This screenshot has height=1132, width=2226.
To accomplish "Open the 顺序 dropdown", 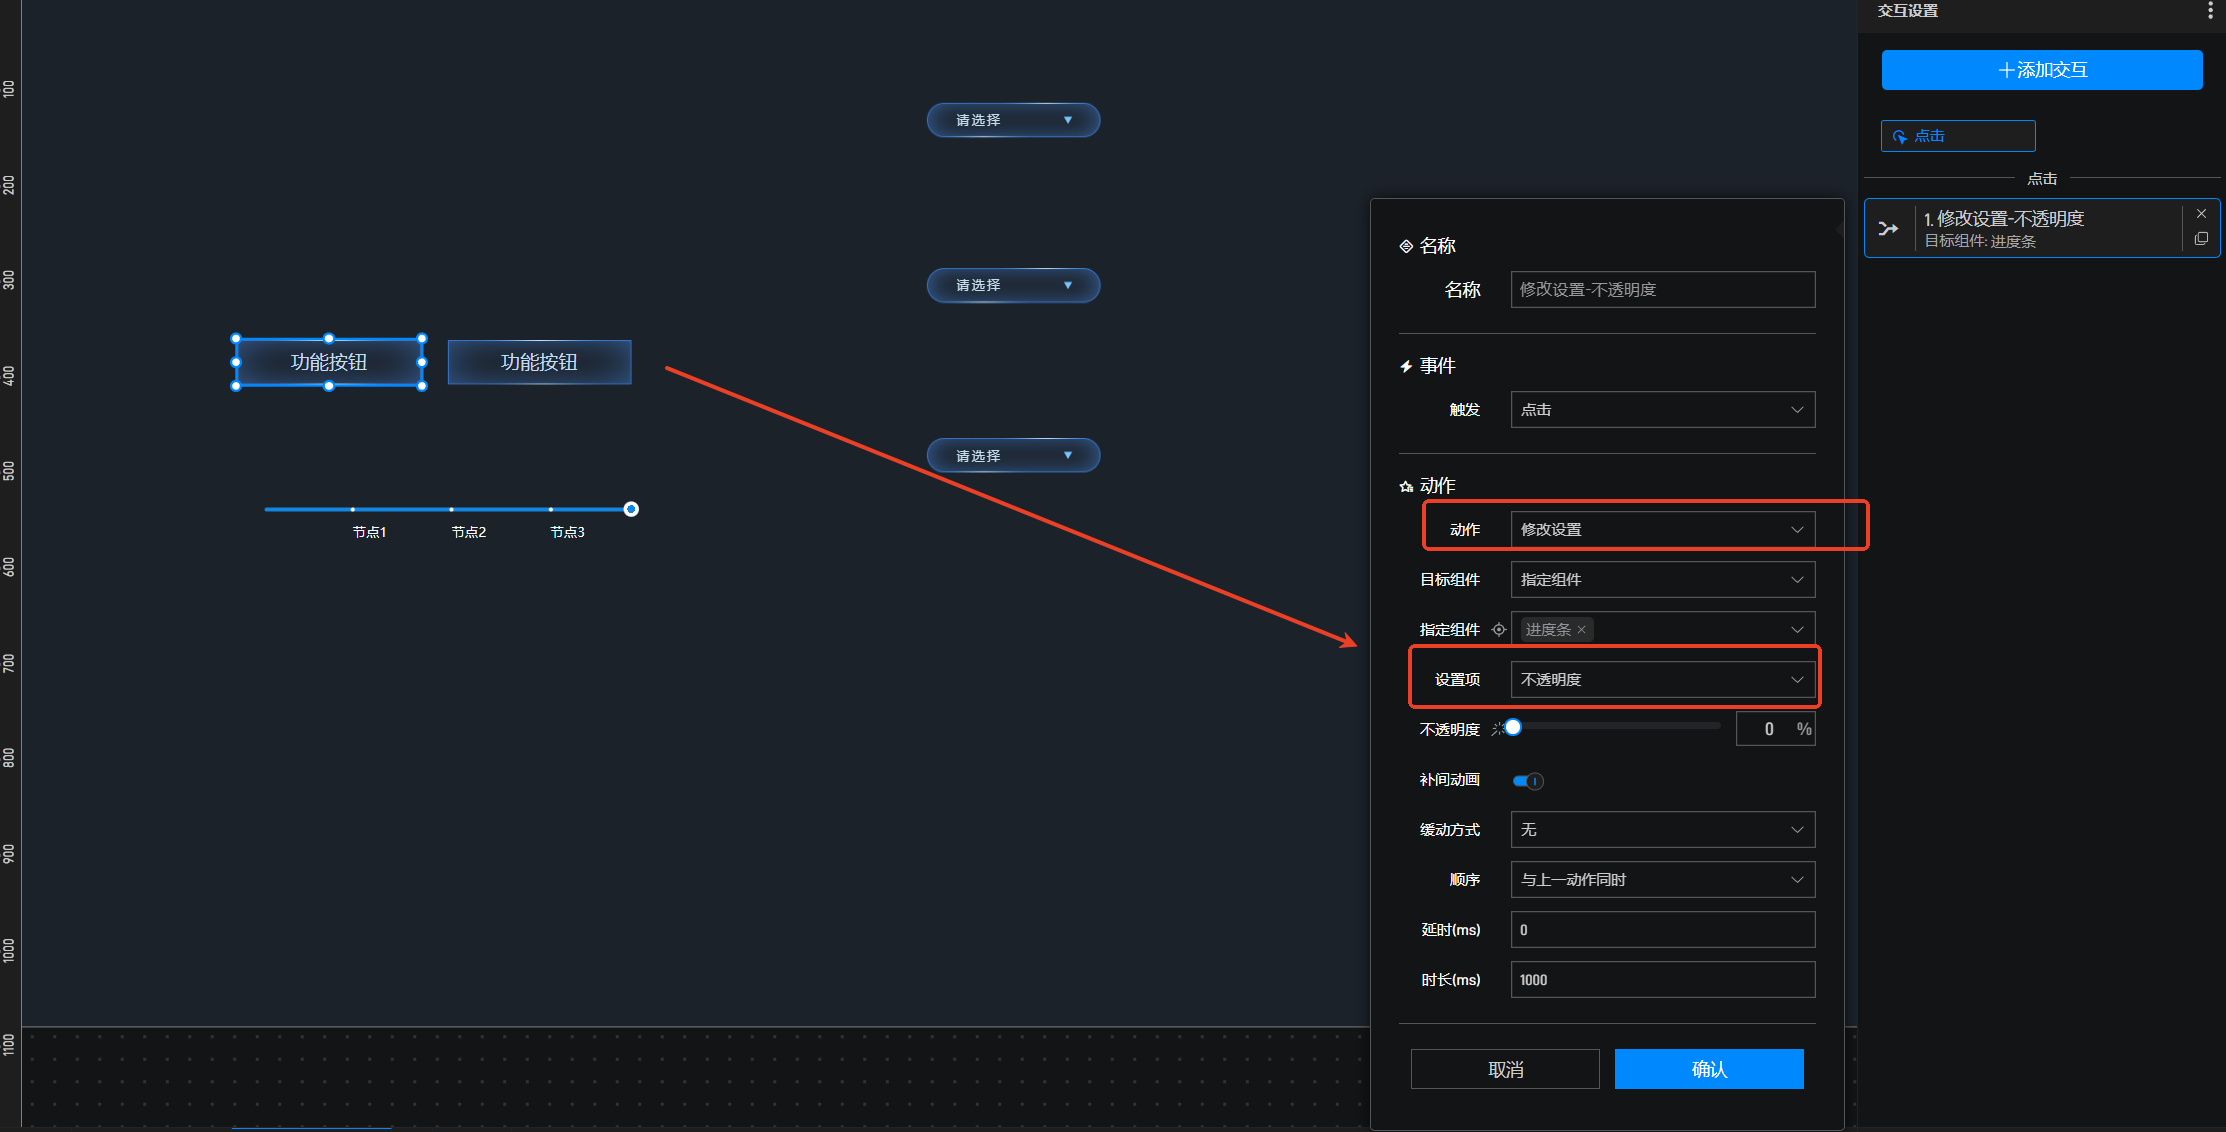I will point(1662,880).
